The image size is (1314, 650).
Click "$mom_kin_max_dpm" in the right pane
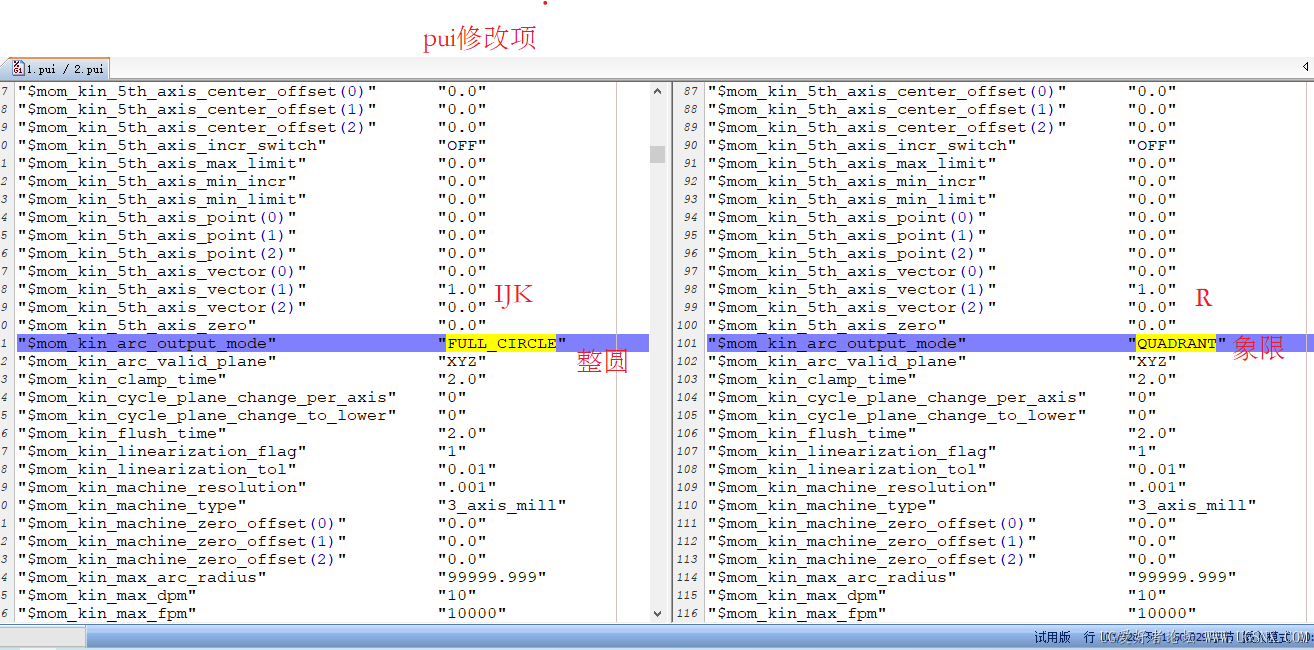pos(797,595)
